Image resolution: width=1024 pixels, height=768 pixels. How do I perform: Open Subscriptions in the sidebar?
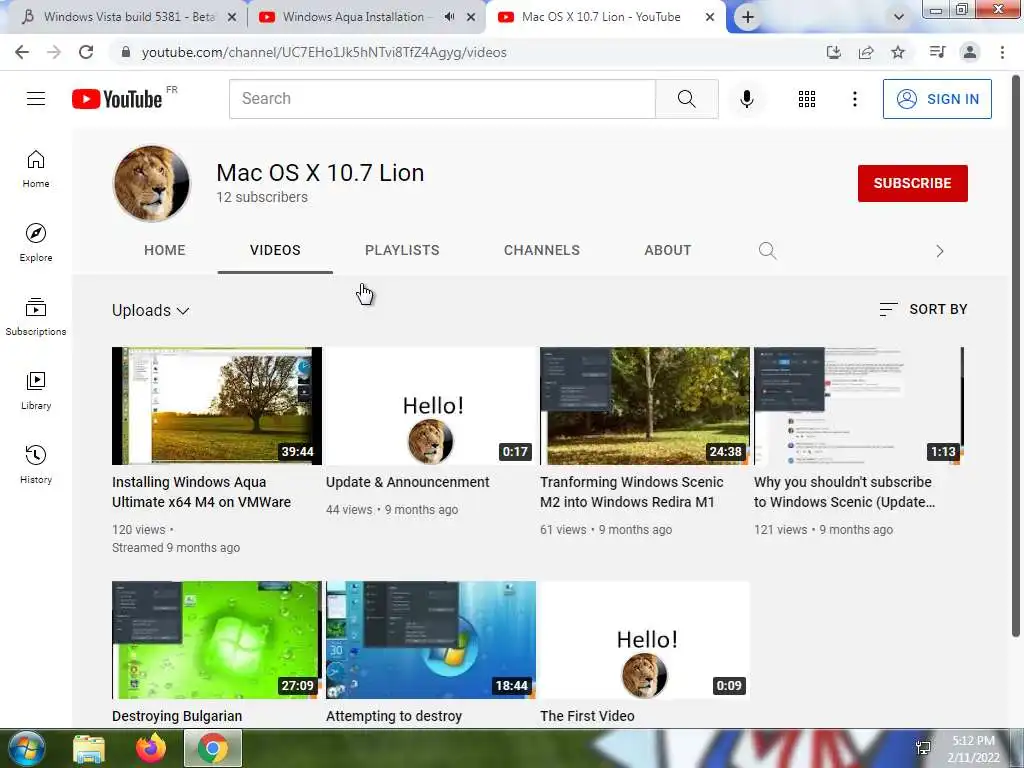(36, 317)
